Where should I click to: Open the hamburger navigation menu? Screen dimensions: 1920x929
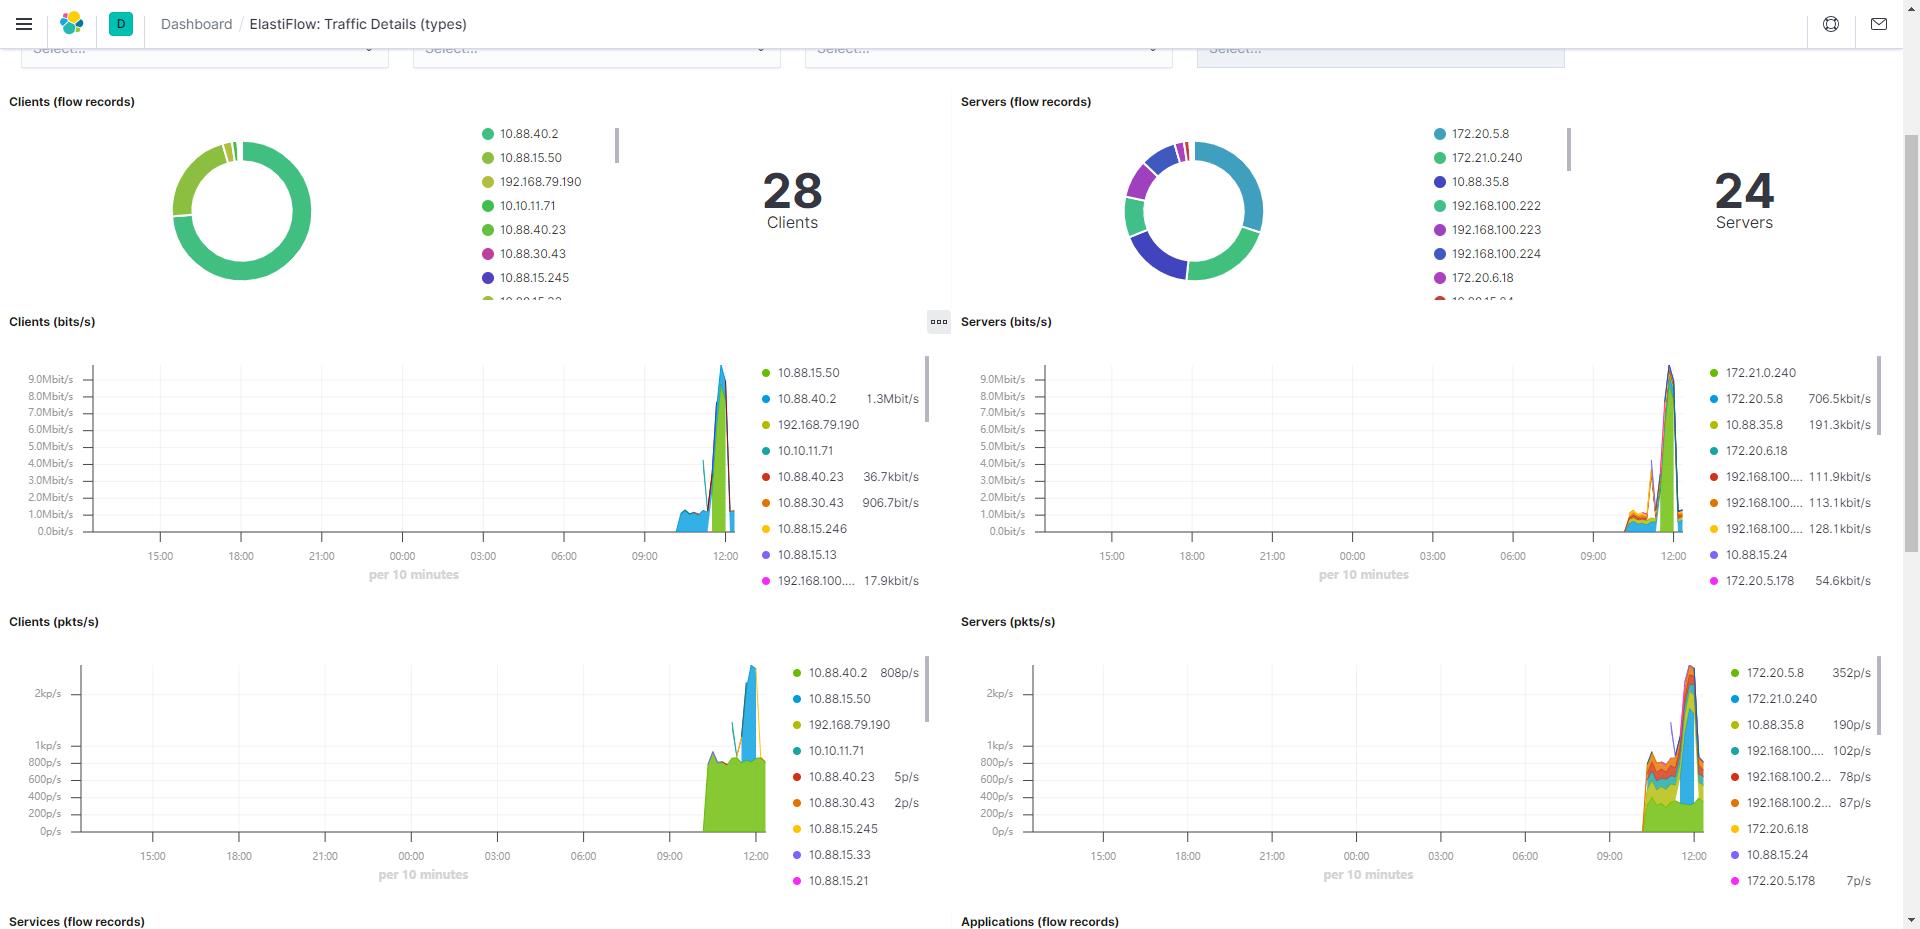(24, 24)
